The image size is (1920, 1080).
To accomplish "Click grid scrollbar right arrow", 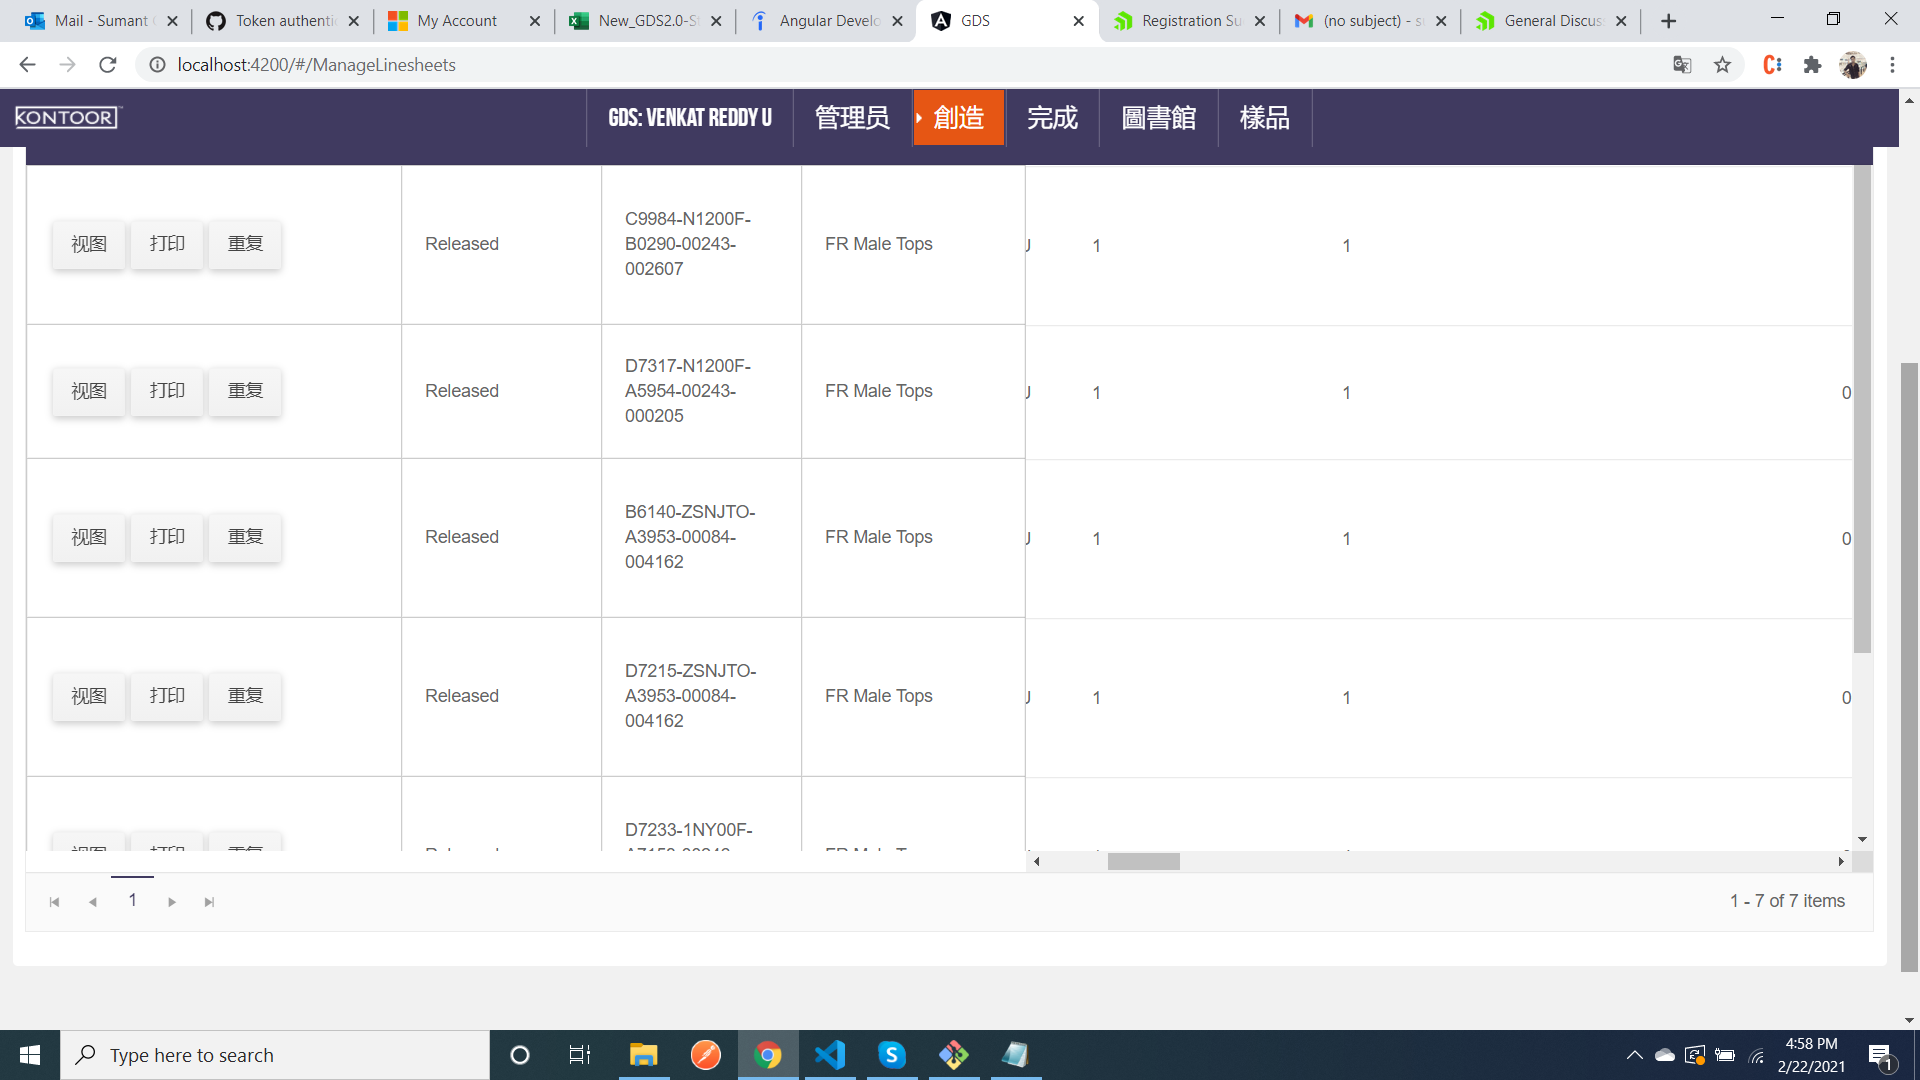I will point(1841,861).
